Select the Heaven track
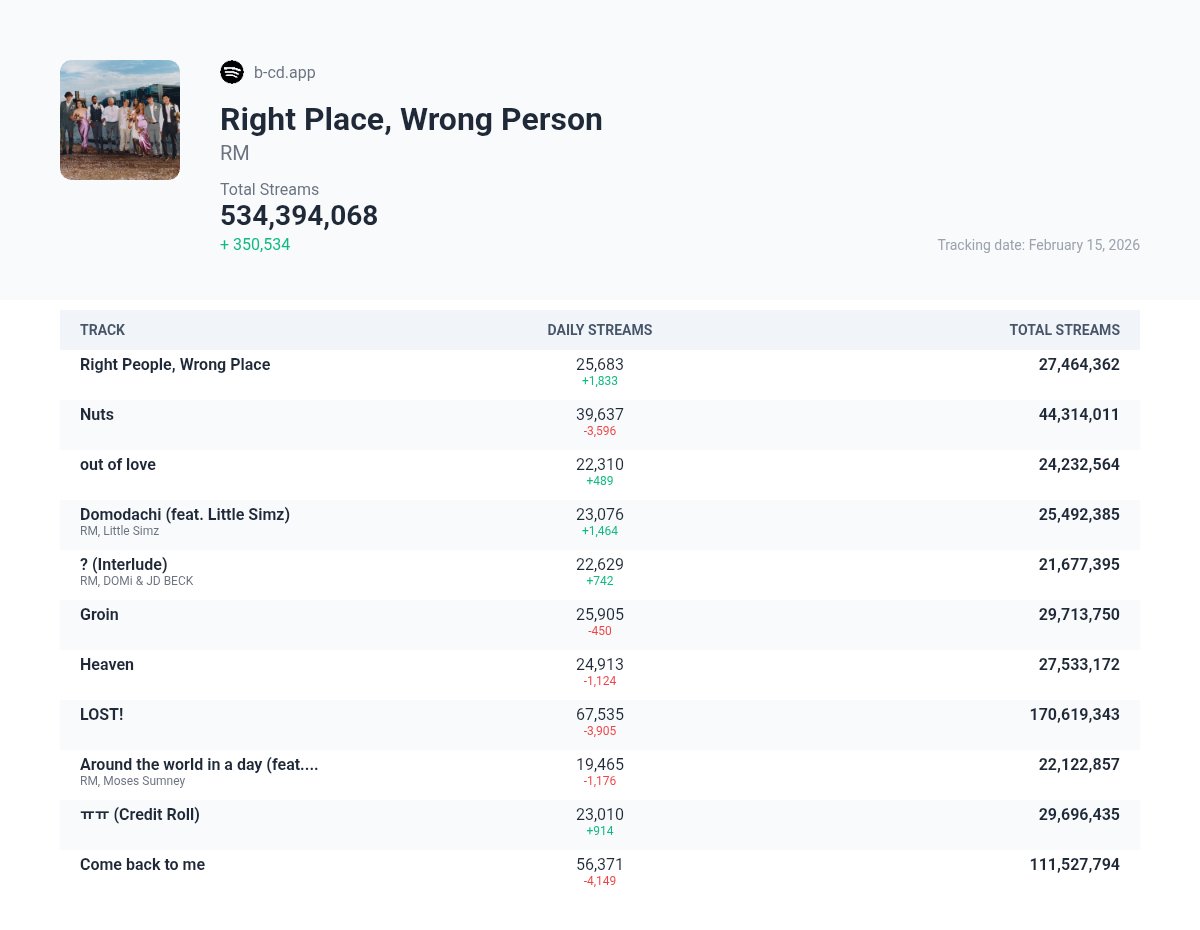1200x930 pixels. pyautogui.click(x=107, y=665)
